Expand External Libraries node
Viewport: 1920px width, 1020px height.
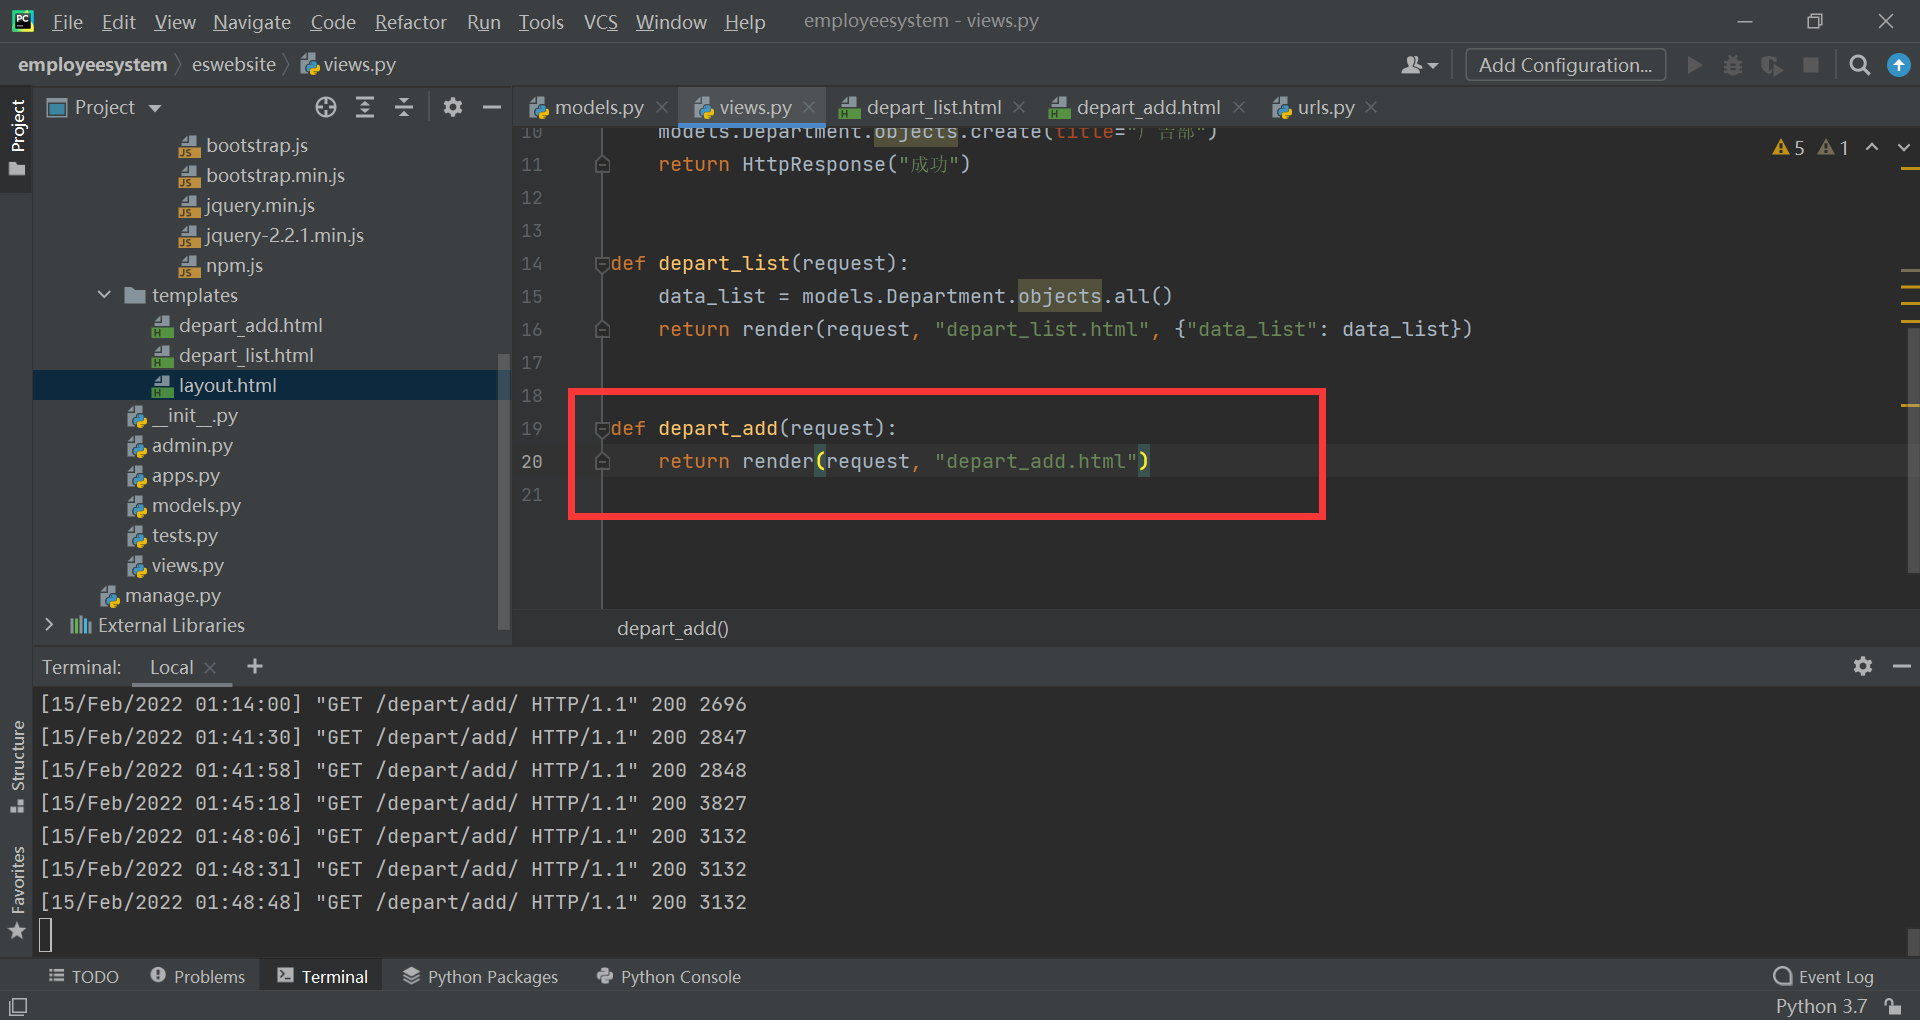pos(49,625)
